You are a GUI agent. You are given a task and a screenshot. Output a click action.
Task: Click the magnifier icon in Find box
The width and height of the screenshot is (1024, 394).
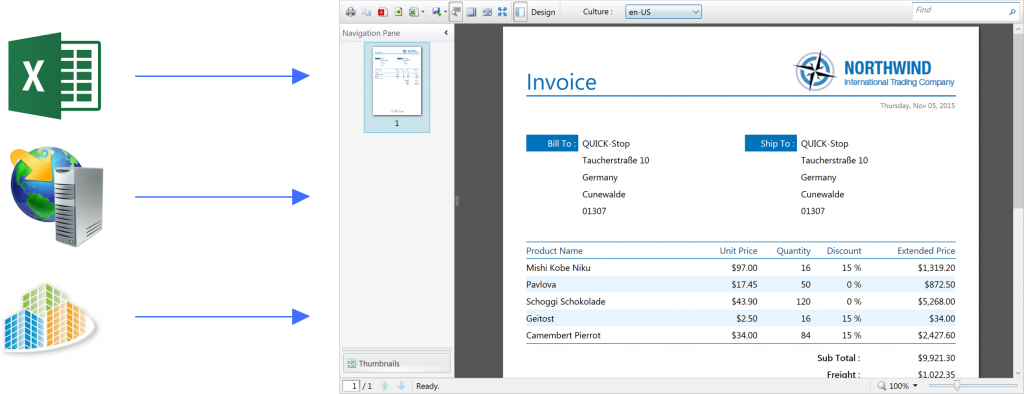coord(1012,11)
